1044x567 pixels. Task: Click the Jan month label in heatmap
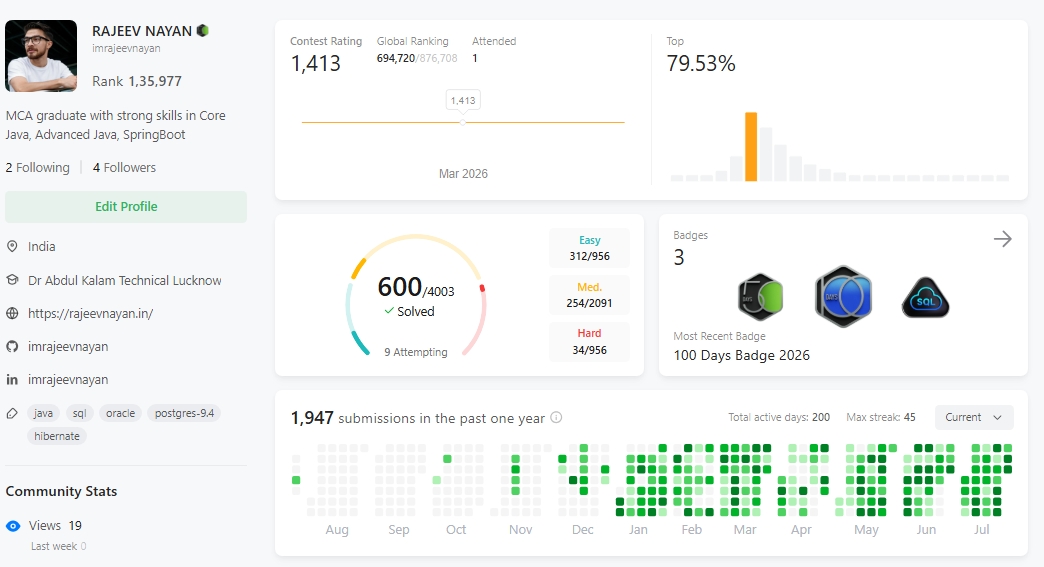[638, 530]
